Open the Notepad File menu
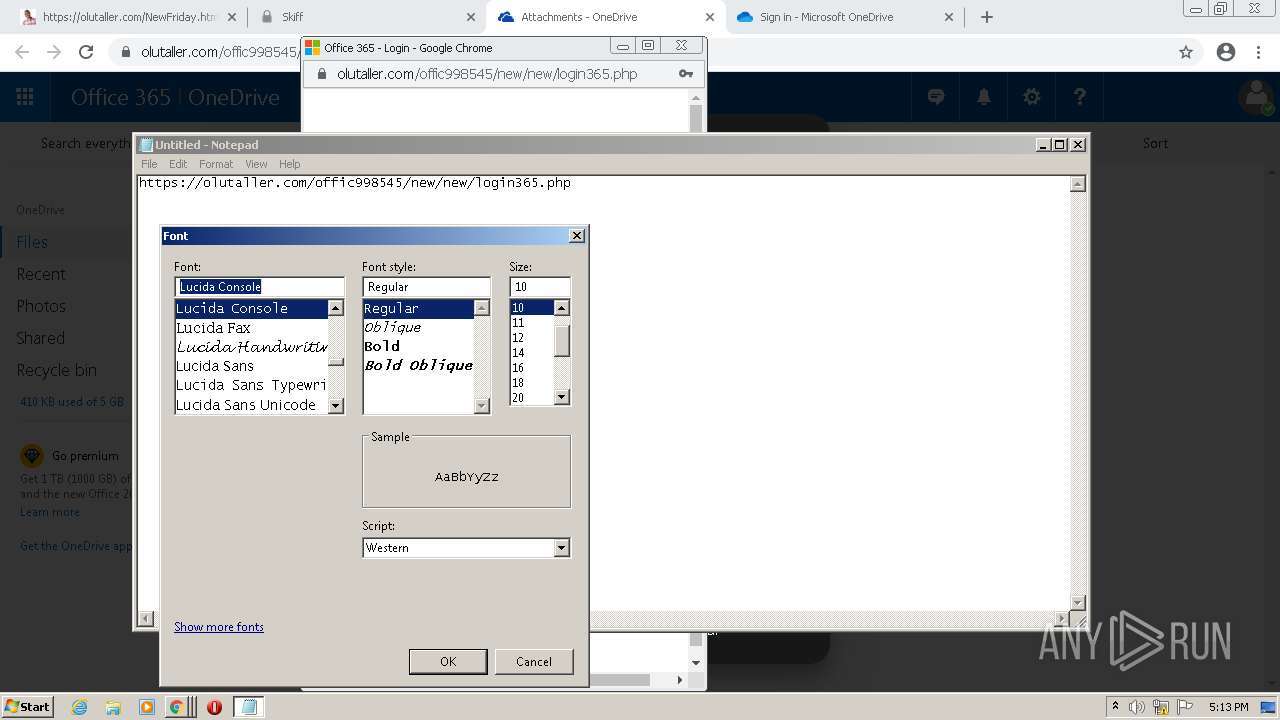 point(149,164)
